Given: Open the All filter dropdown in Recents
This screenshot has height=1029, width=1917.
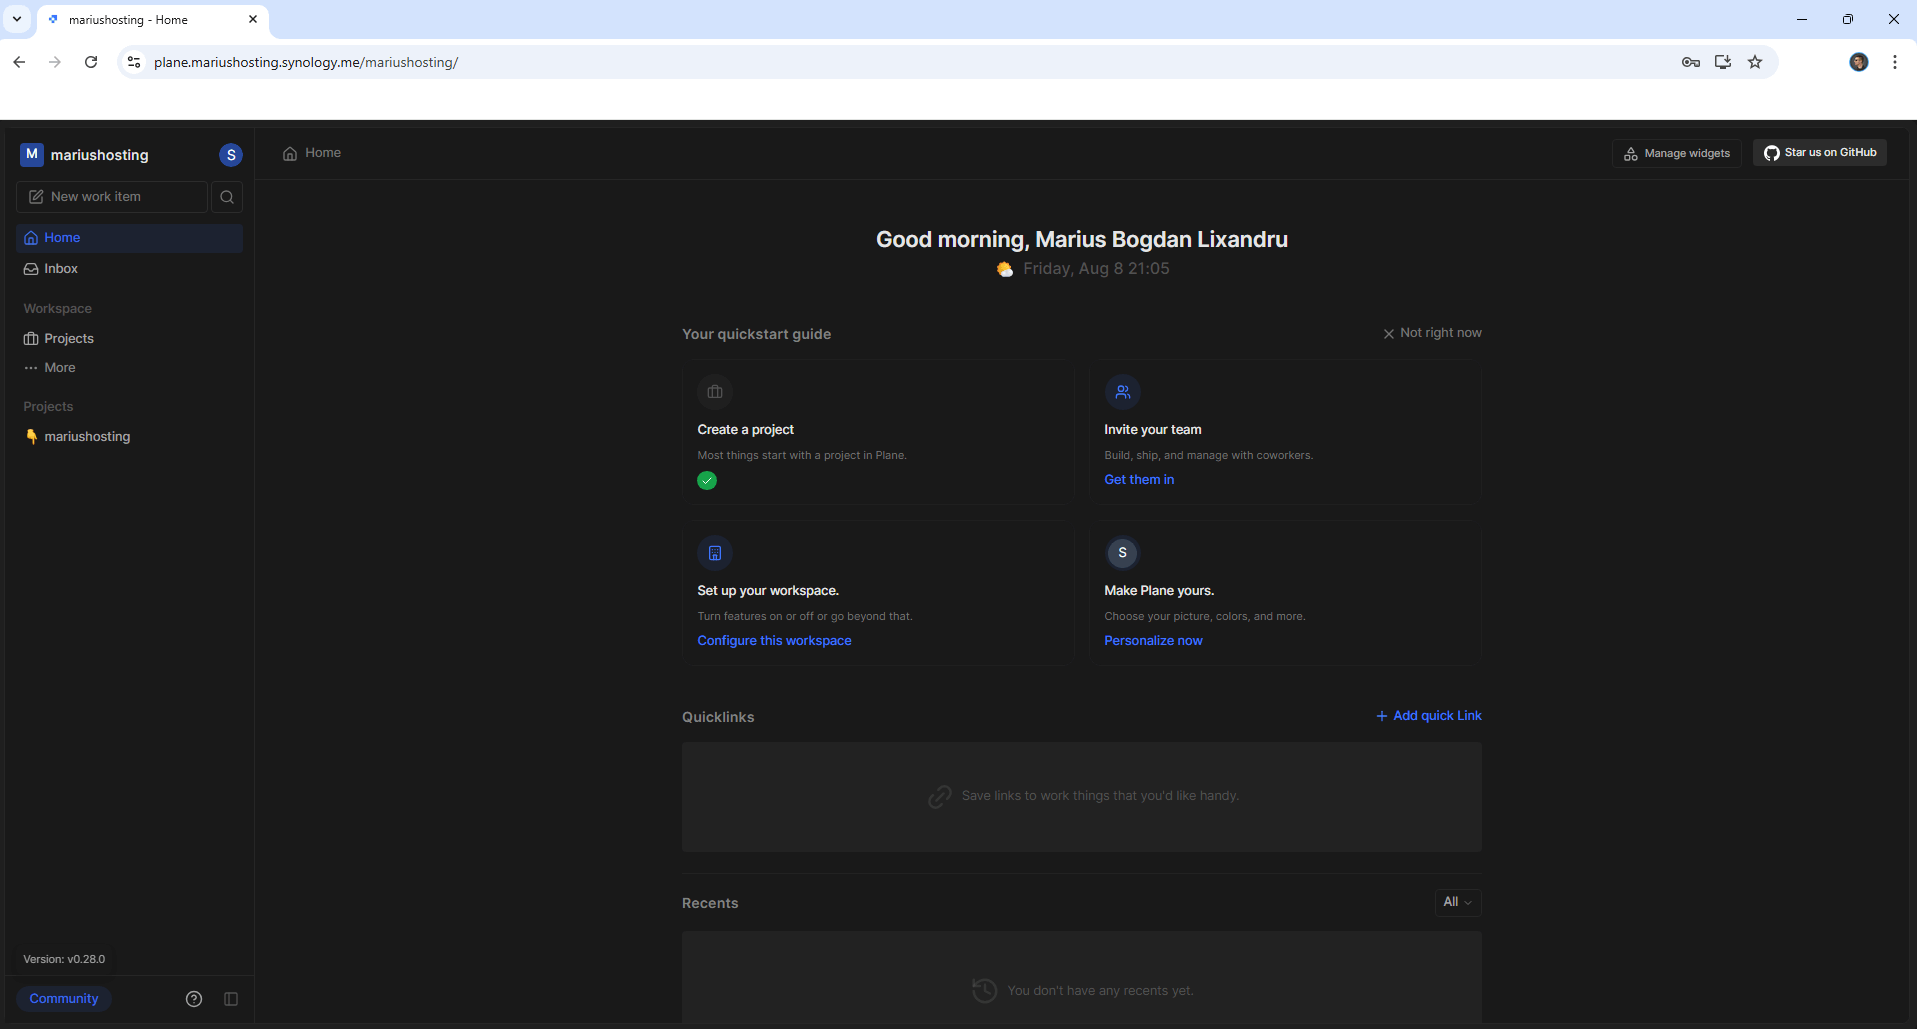Looking at the screenshot, I should click(x=1457, y=902).
